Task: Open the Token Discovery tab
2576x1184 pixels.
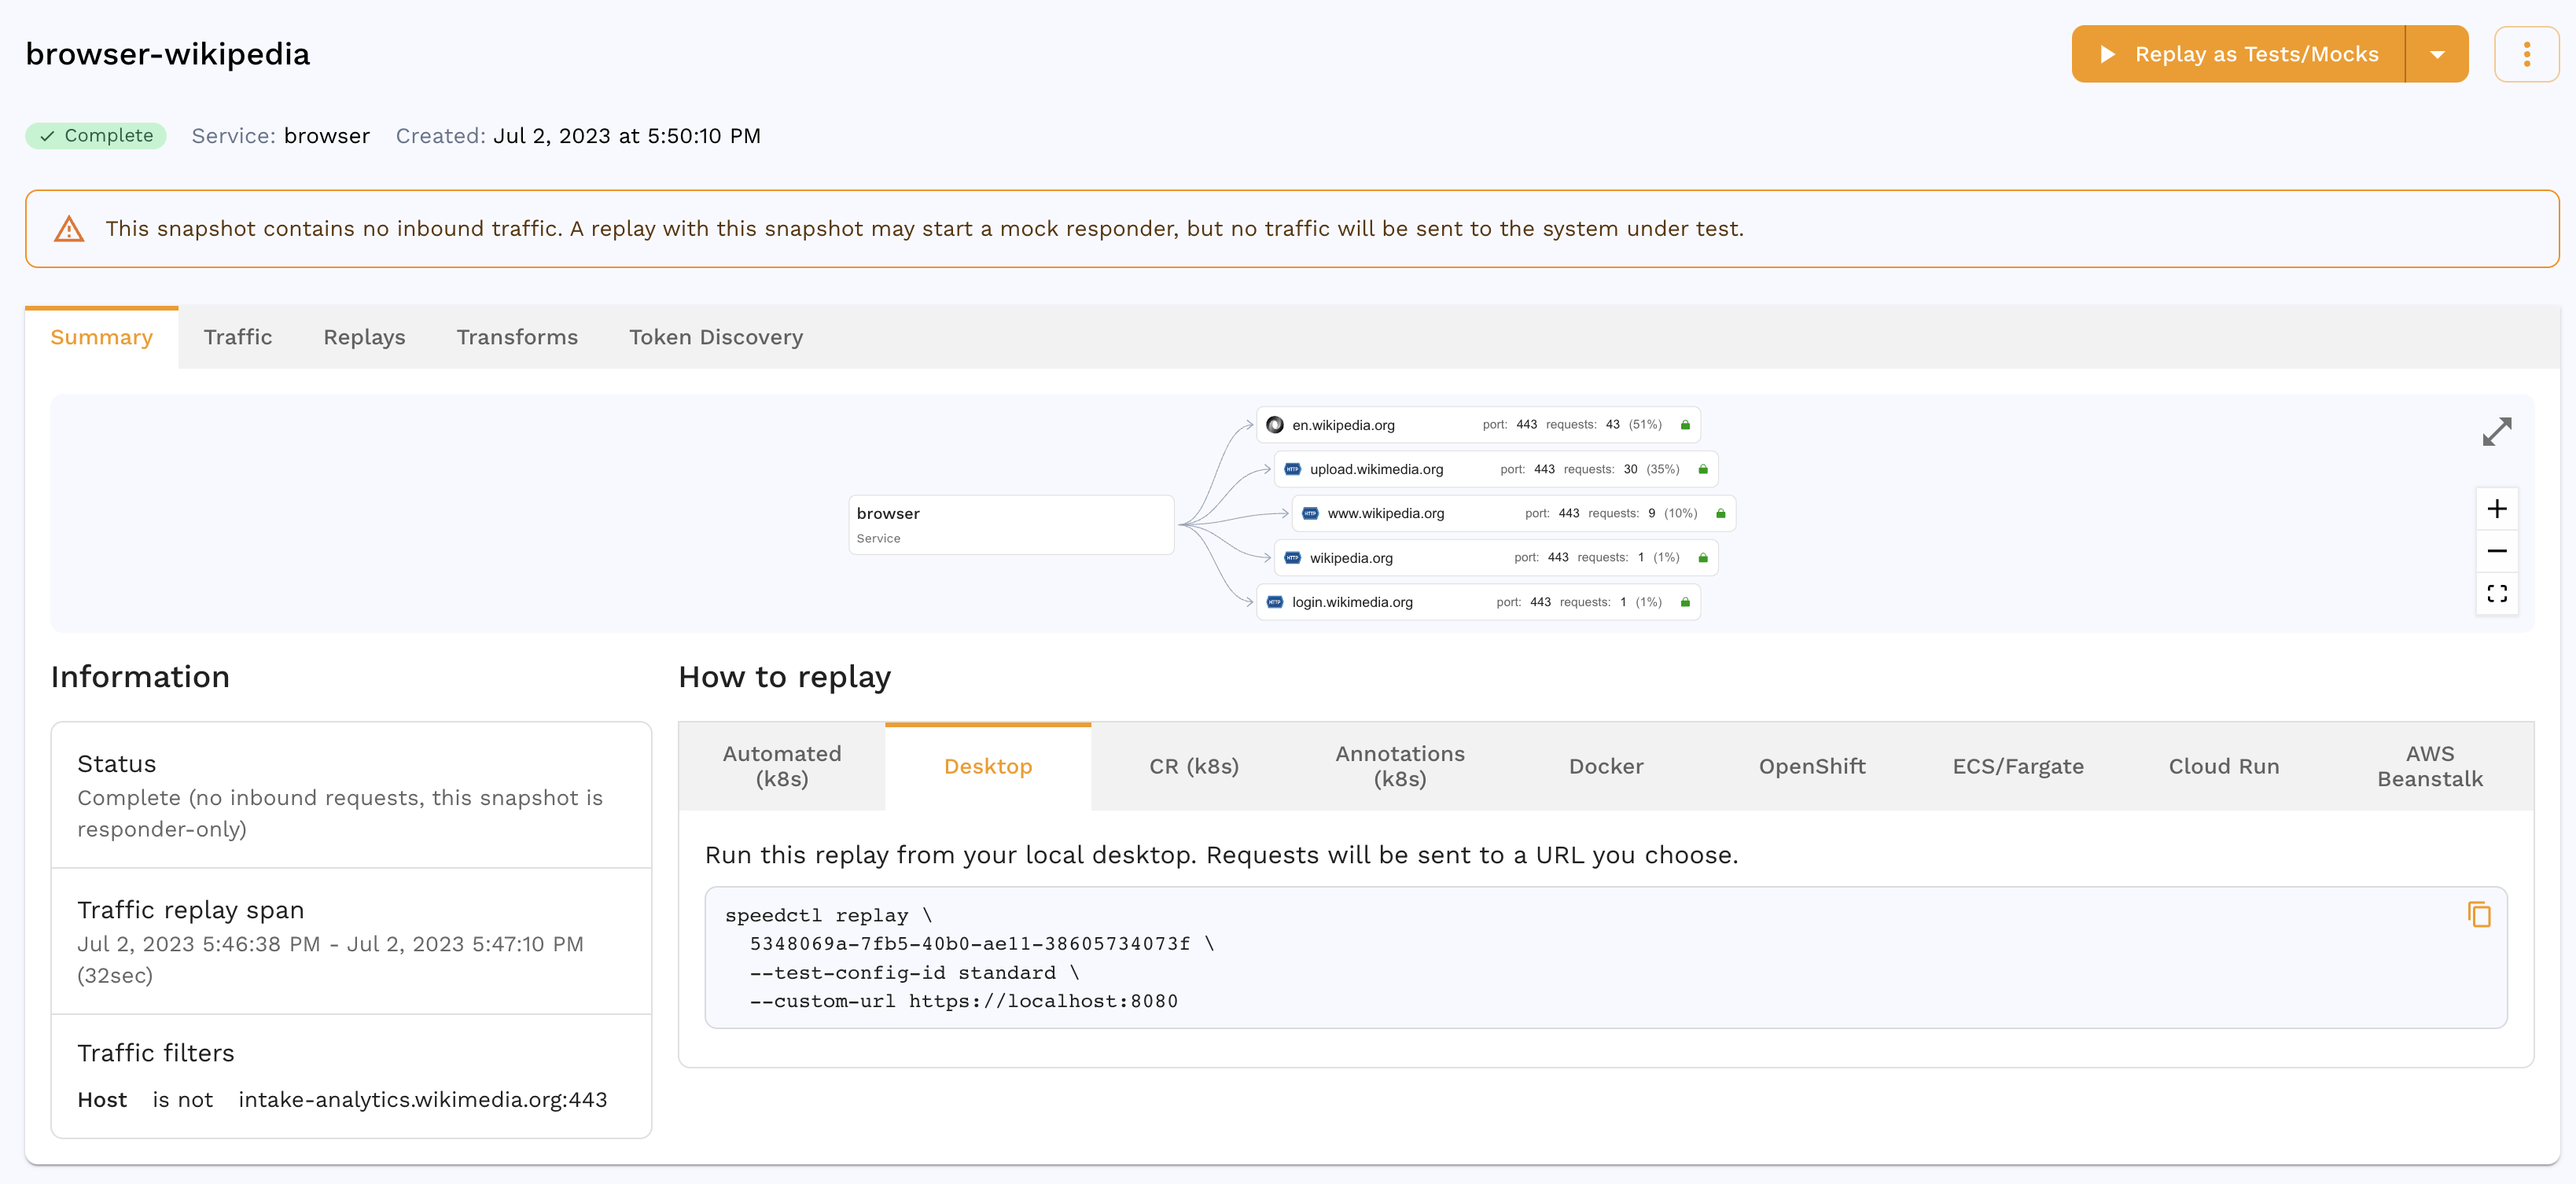Action: point(716,337)
